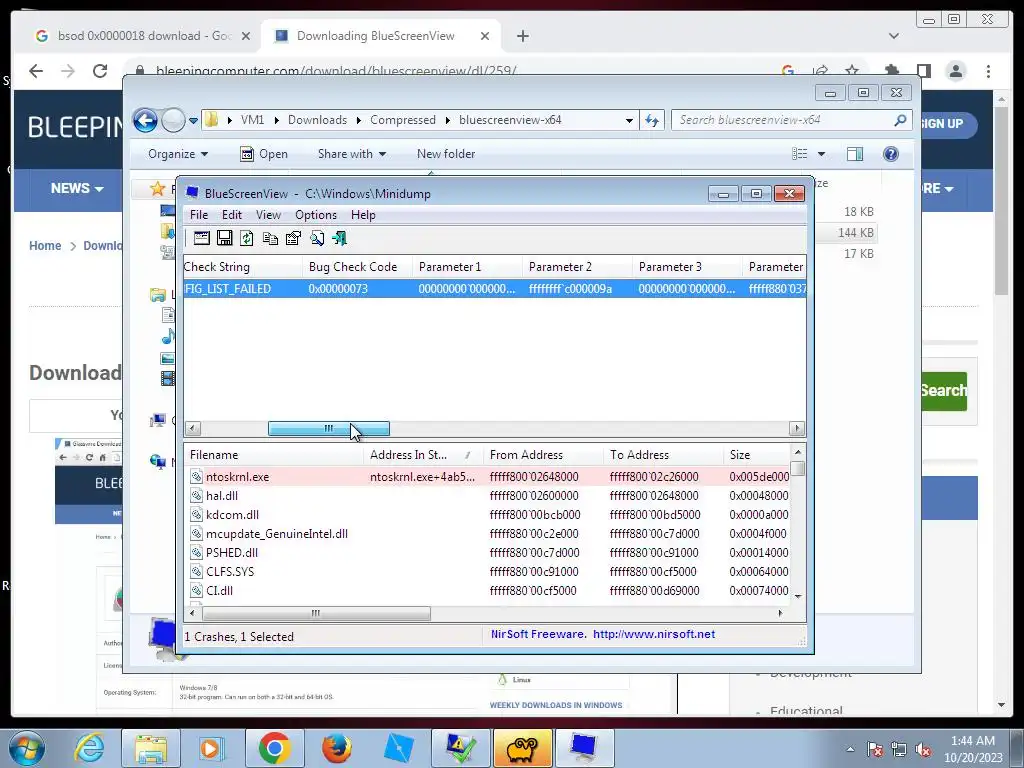
Task: Sort by Bug Check Code column header
Action: click(x=357, y=266)
